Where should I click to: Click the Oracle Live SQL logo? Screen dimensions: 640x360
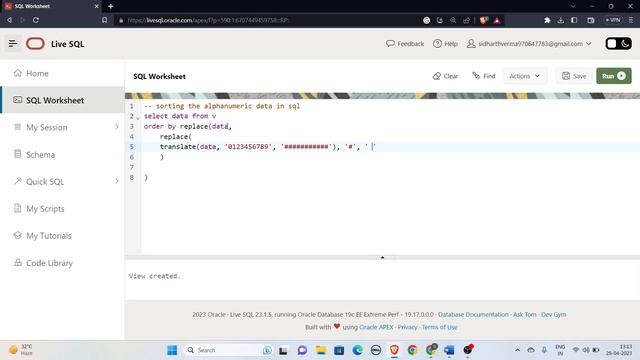point(35,44)
